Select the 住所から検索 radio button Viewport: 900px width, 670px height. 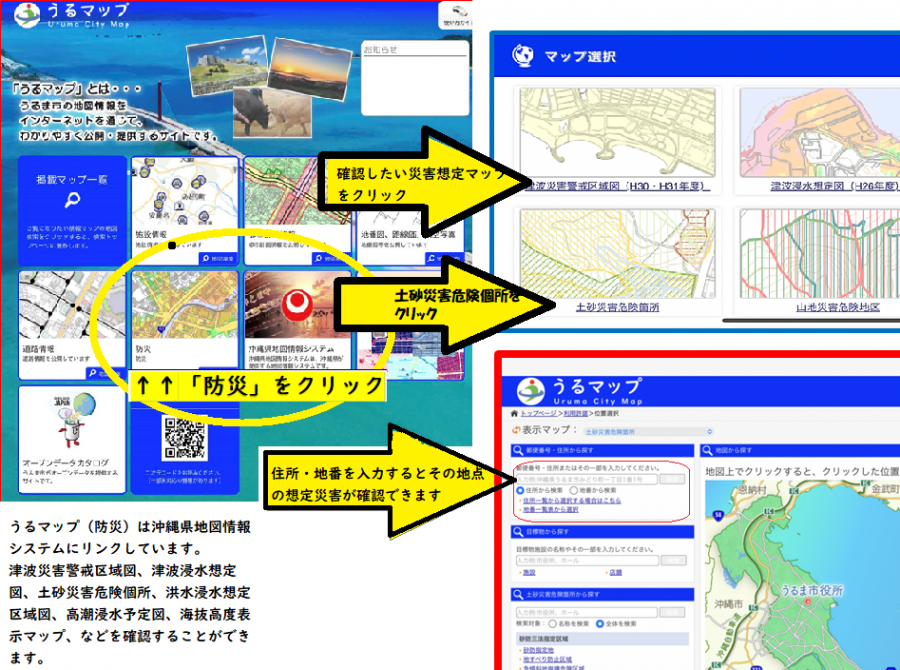point(520,490)
